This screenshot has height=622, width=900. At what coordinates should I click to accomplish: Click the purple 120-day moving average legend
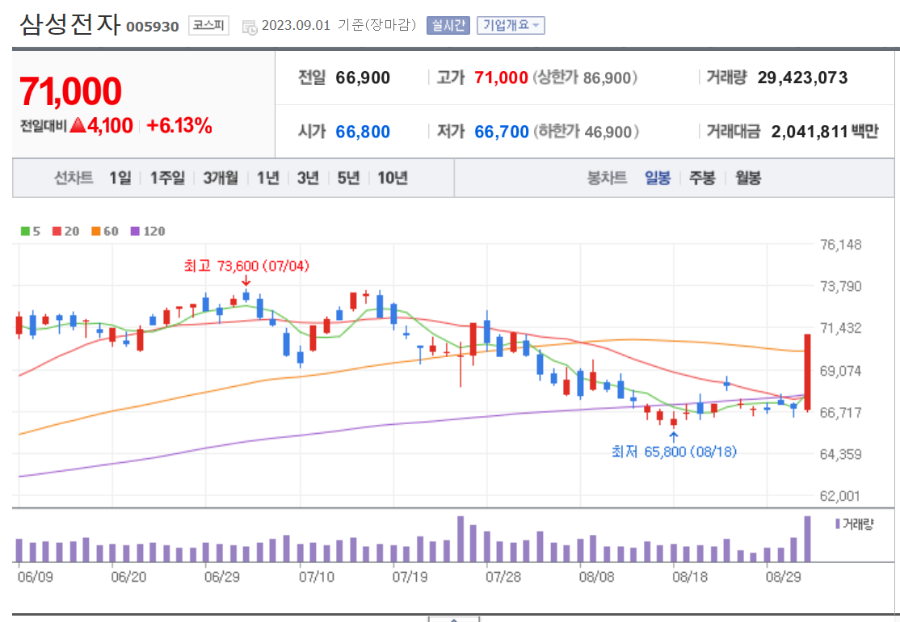(x=148, y=231)
